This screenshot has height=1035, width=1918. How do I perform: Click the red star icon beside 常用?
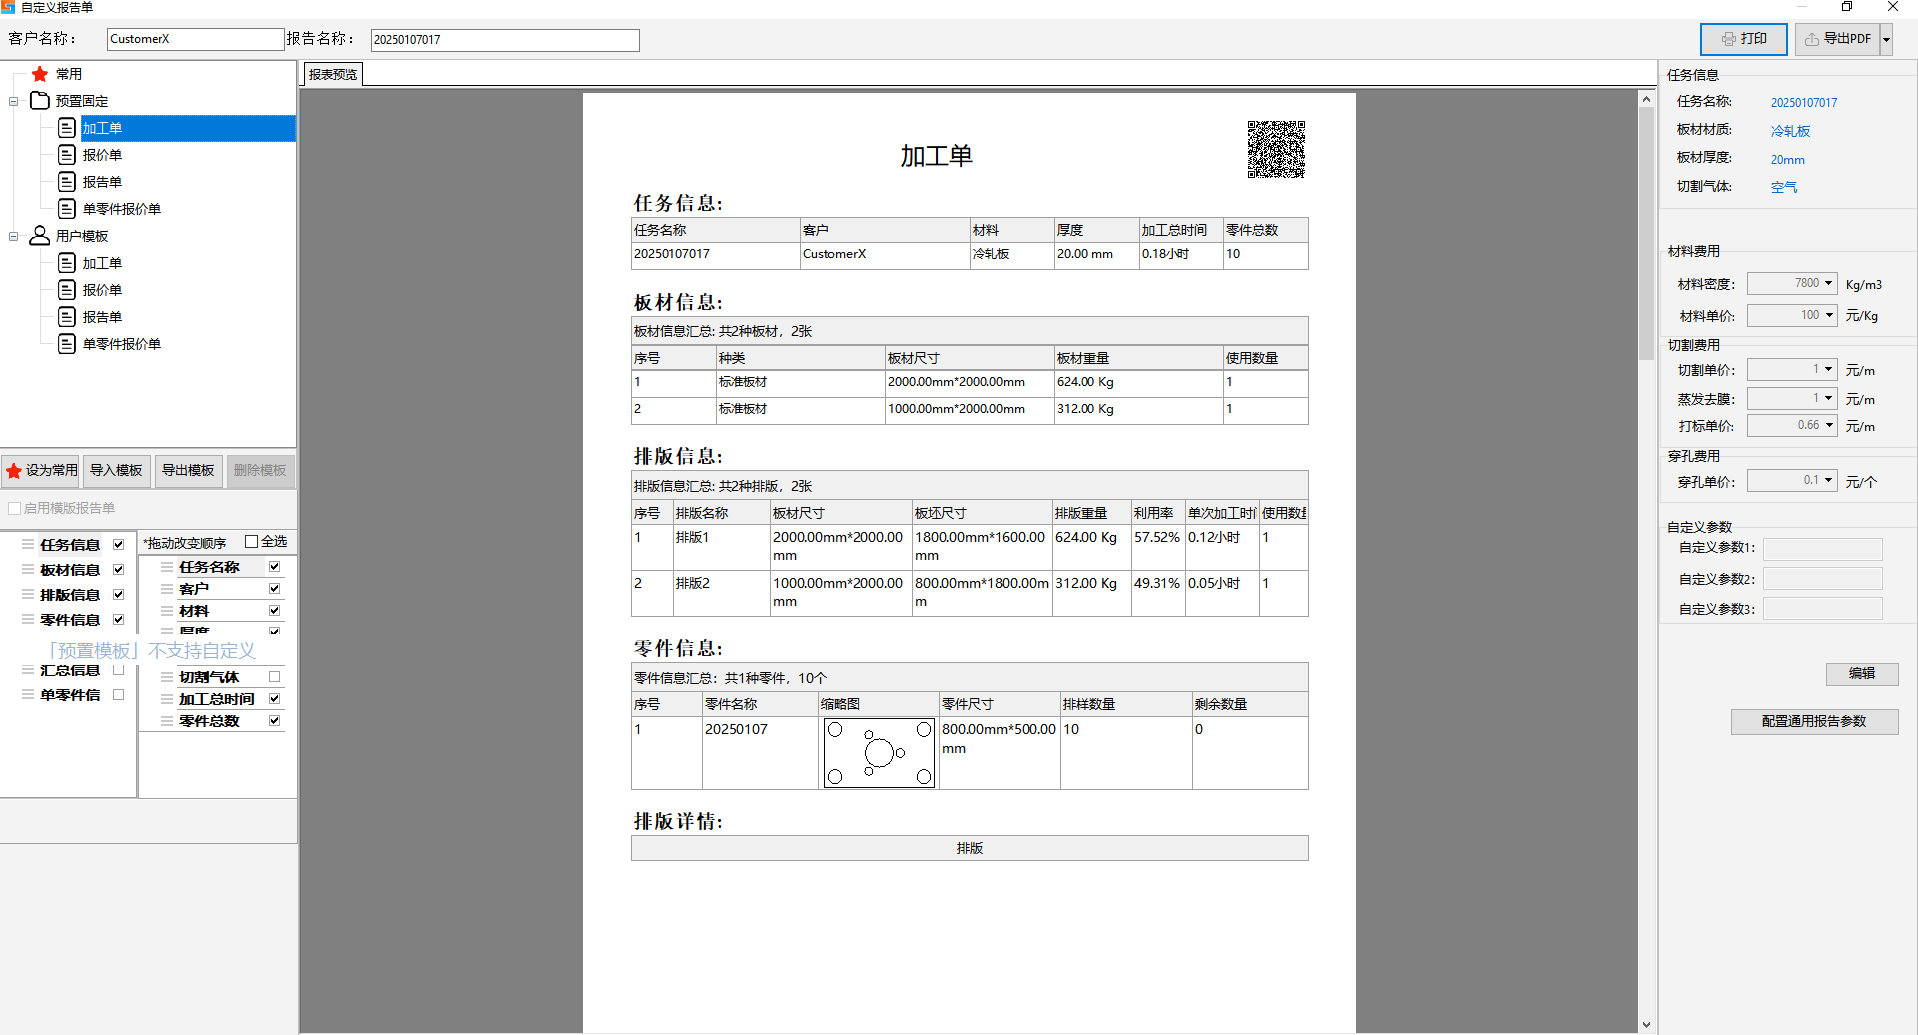[40, 74]
